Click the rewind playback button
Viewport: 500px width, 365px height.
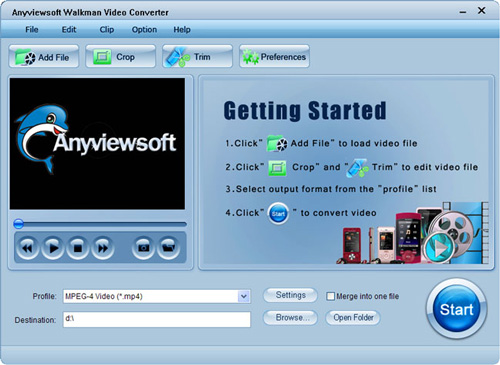coord(28,248)
